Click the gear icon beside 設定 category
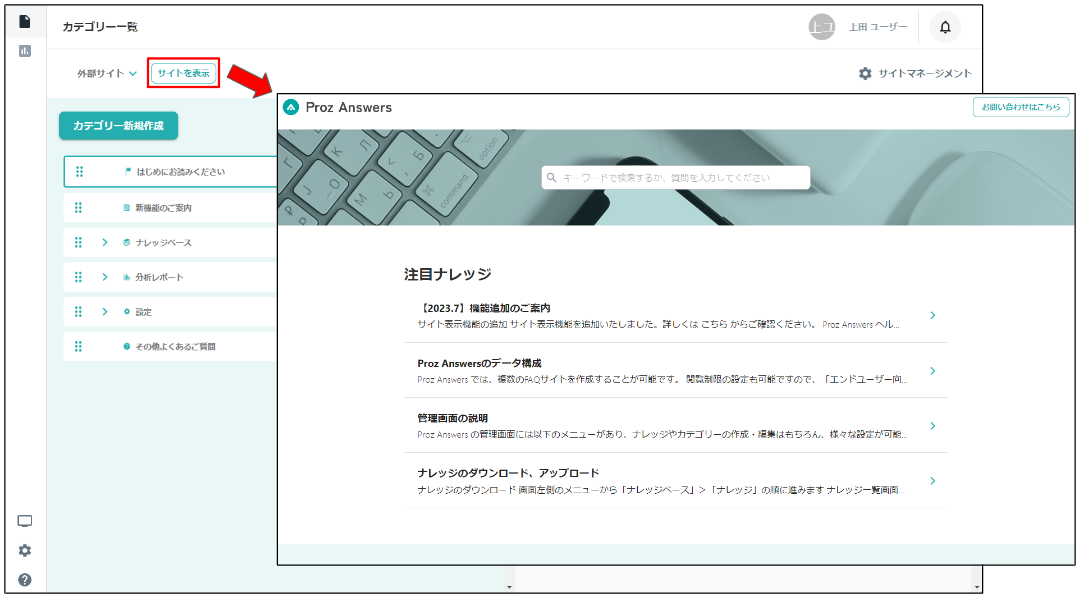This screenshot has height=597, width=1079. (x=127, y=312)
